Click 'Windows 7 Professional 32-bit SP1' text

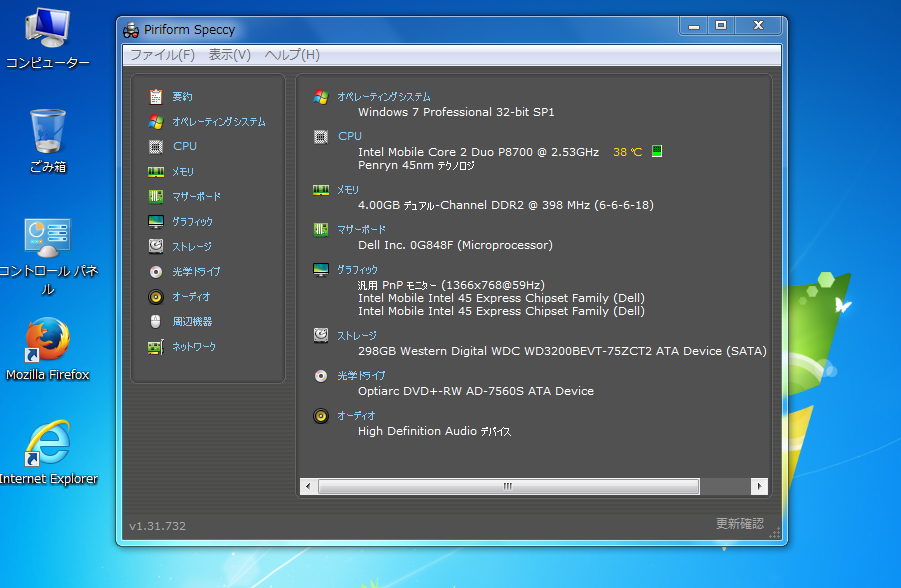456,112
